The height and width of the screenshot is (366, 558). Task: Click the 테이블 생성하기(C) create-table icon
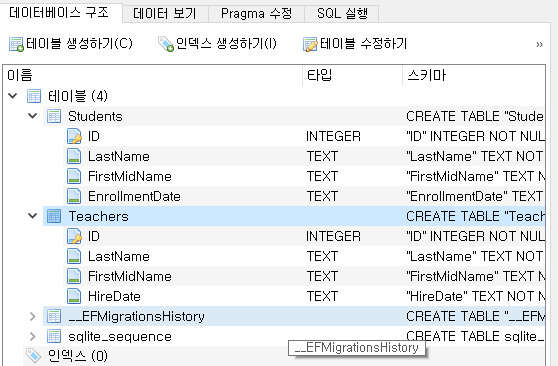coord(16,44)
